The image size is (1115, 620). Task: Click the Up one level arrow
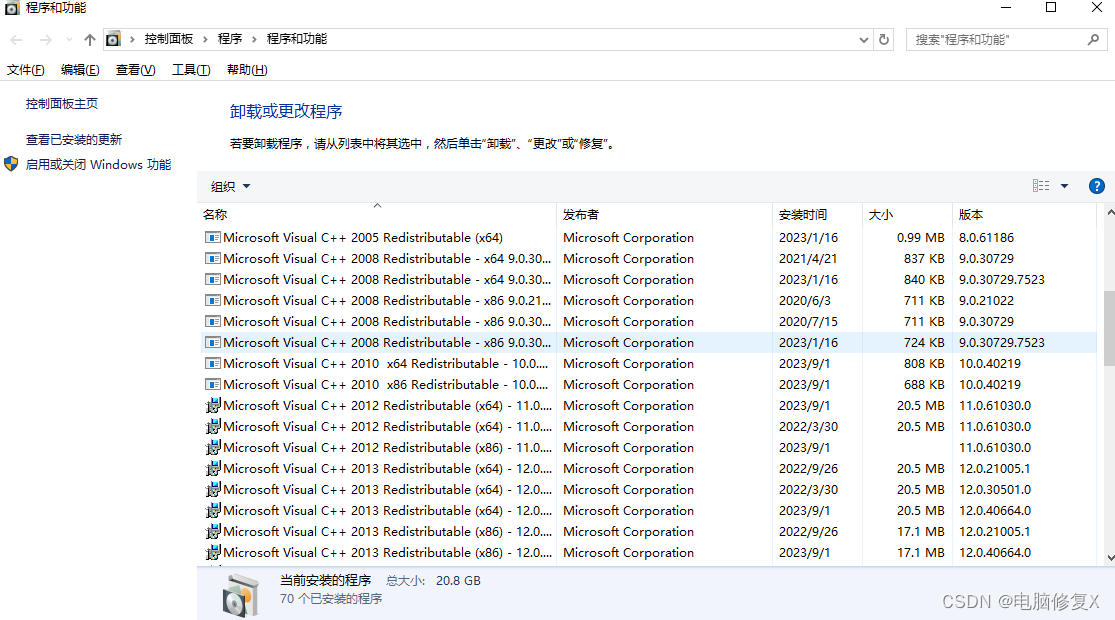click(x=90, y=40)
